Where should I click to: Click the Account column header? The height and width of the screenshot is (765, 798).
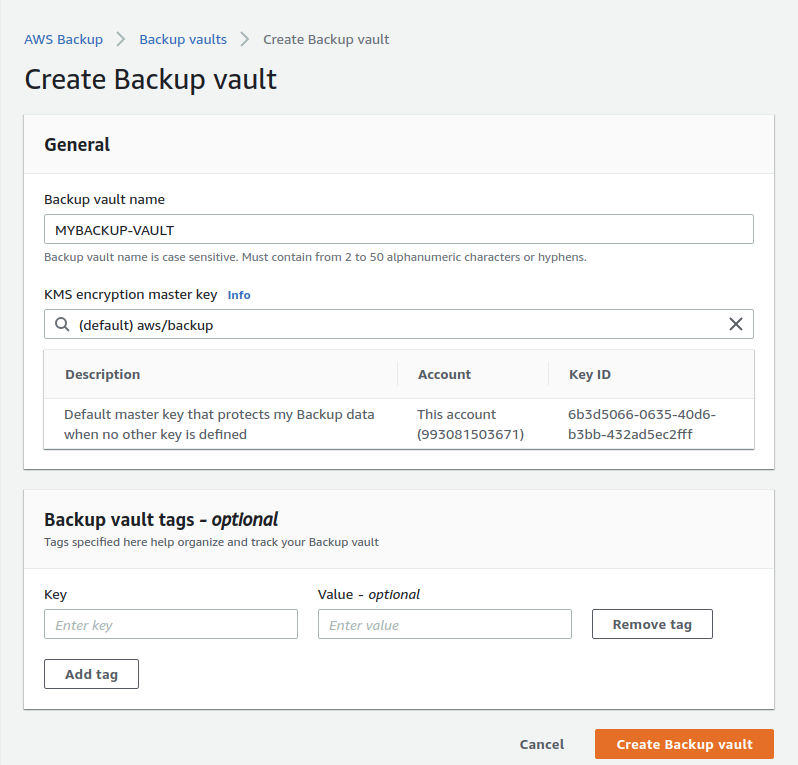click(444, 374)
